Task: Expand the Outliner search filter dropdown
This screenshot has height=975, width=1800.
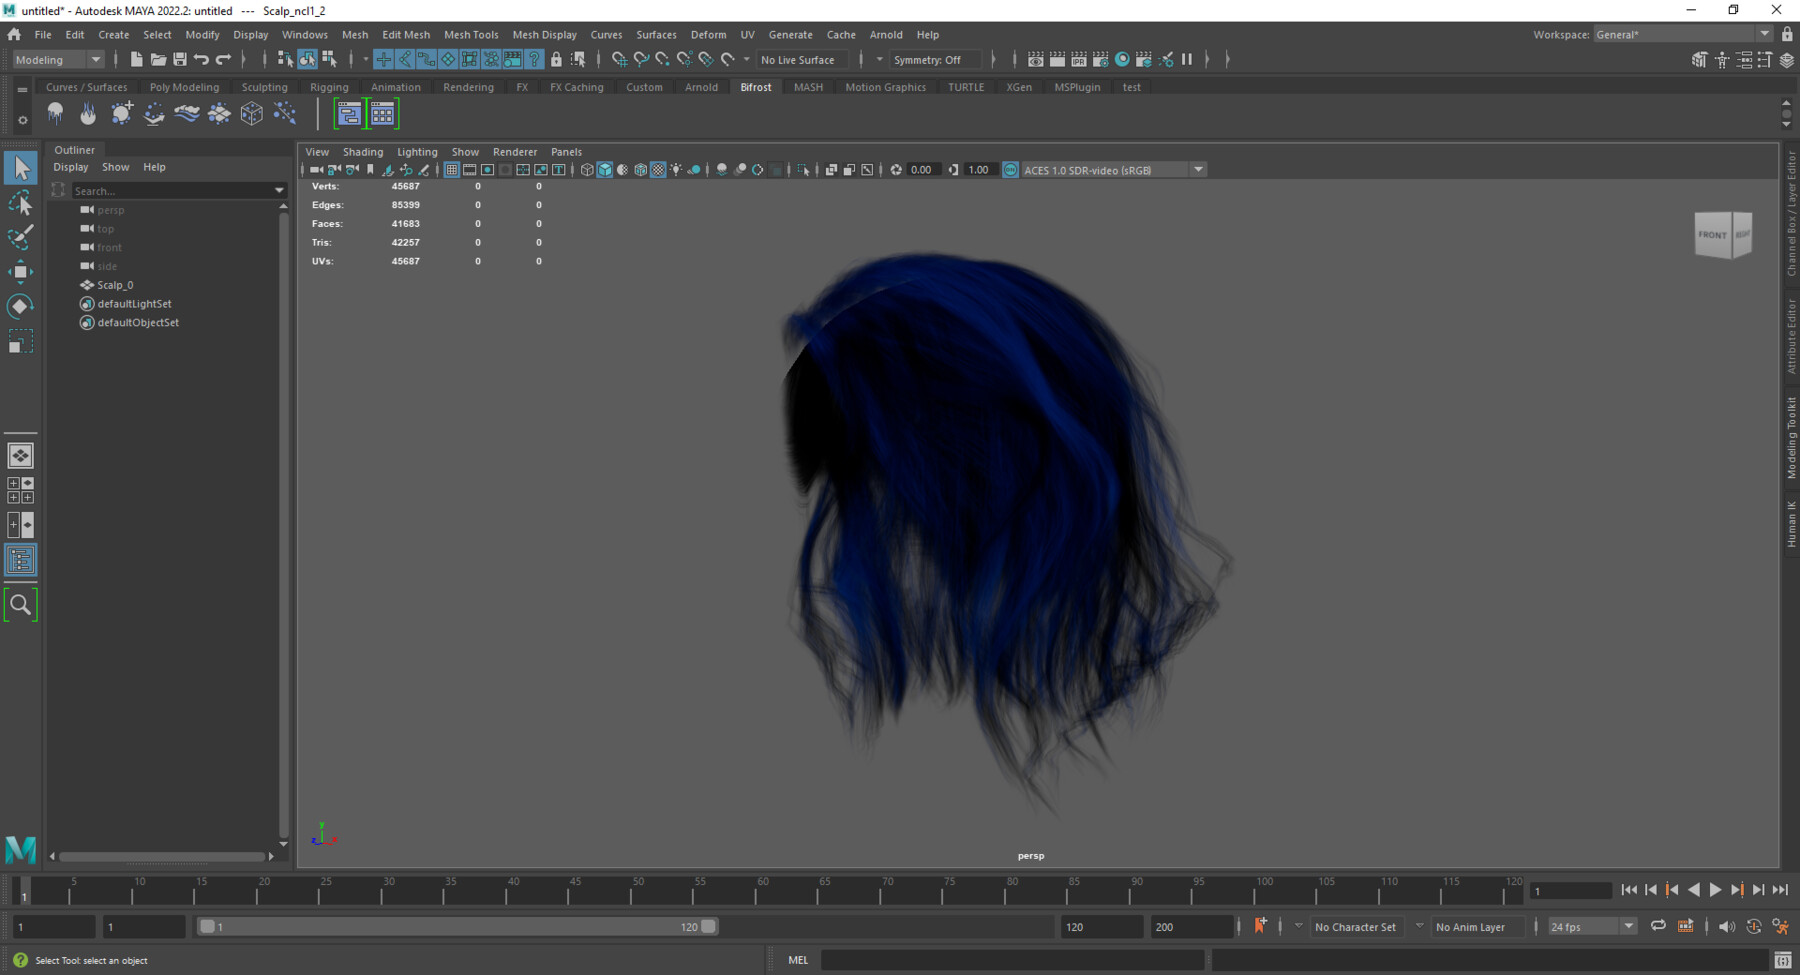Action: coord(279,190)
